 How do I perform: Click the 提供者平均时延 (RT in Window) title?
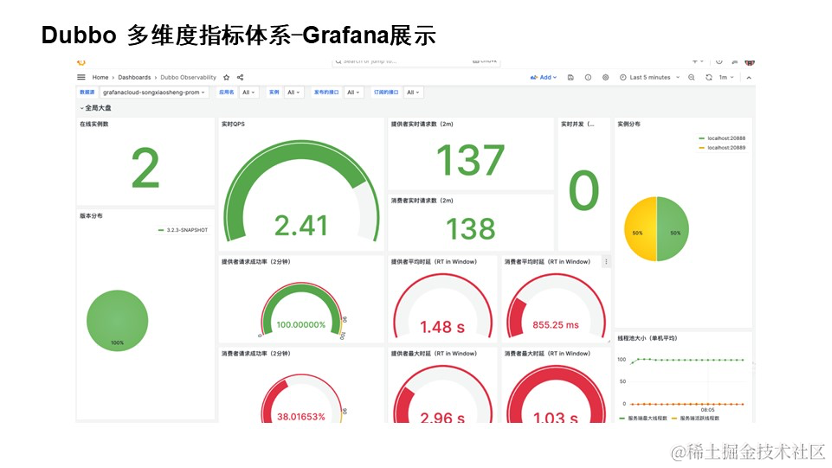tap(434, 262)
